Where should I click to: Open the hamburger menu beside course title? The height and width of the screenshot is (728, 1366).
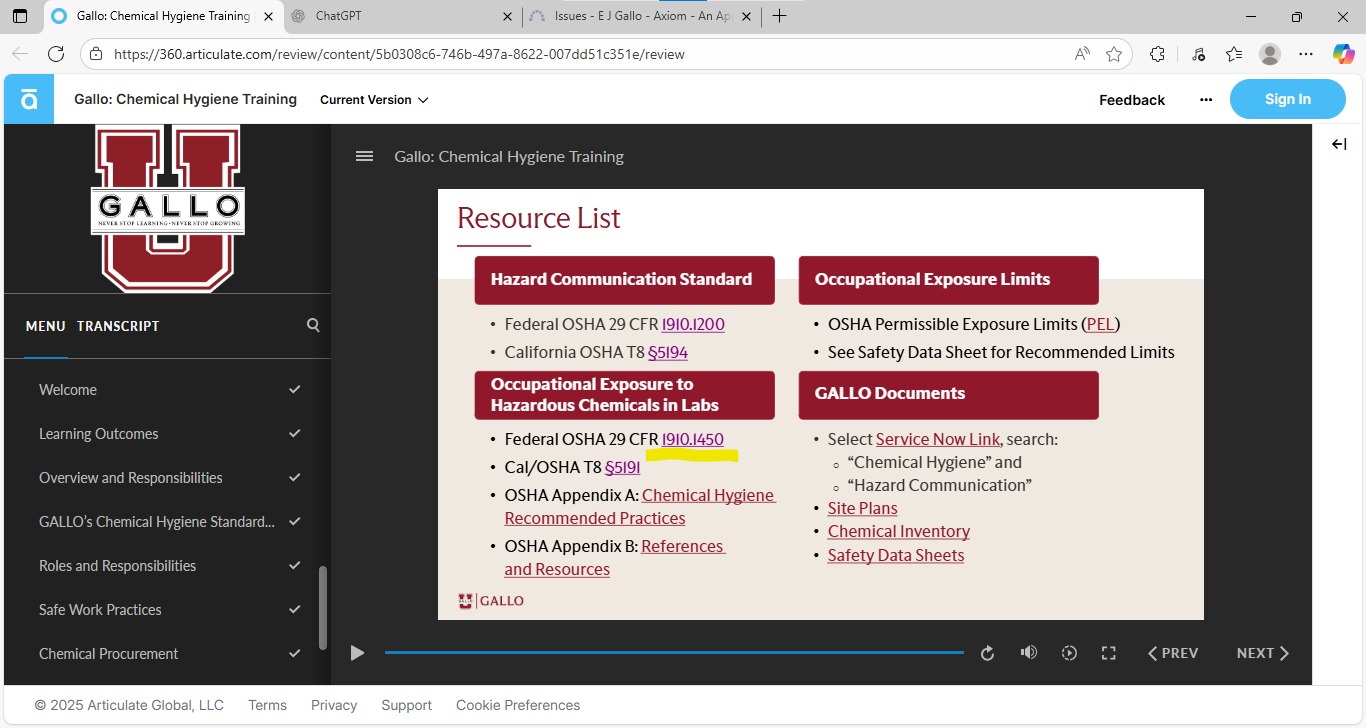[364, 156]
